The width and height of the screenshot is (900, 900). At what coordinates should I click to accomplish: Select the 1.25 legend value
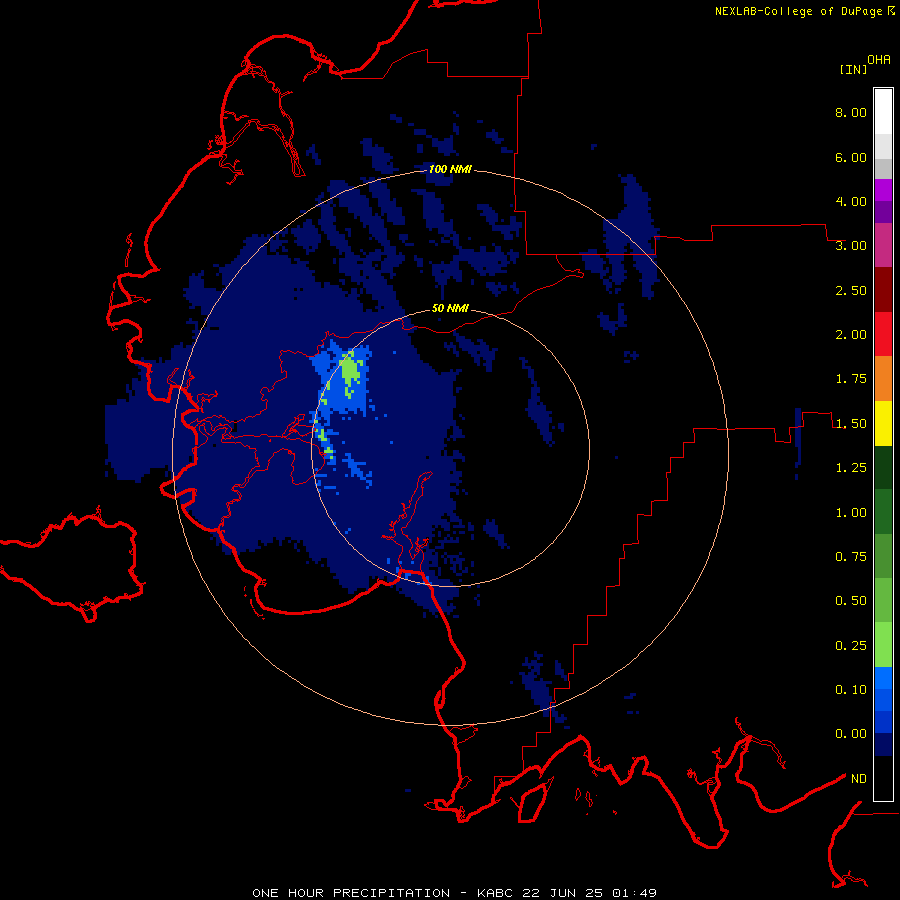[851, 468]
